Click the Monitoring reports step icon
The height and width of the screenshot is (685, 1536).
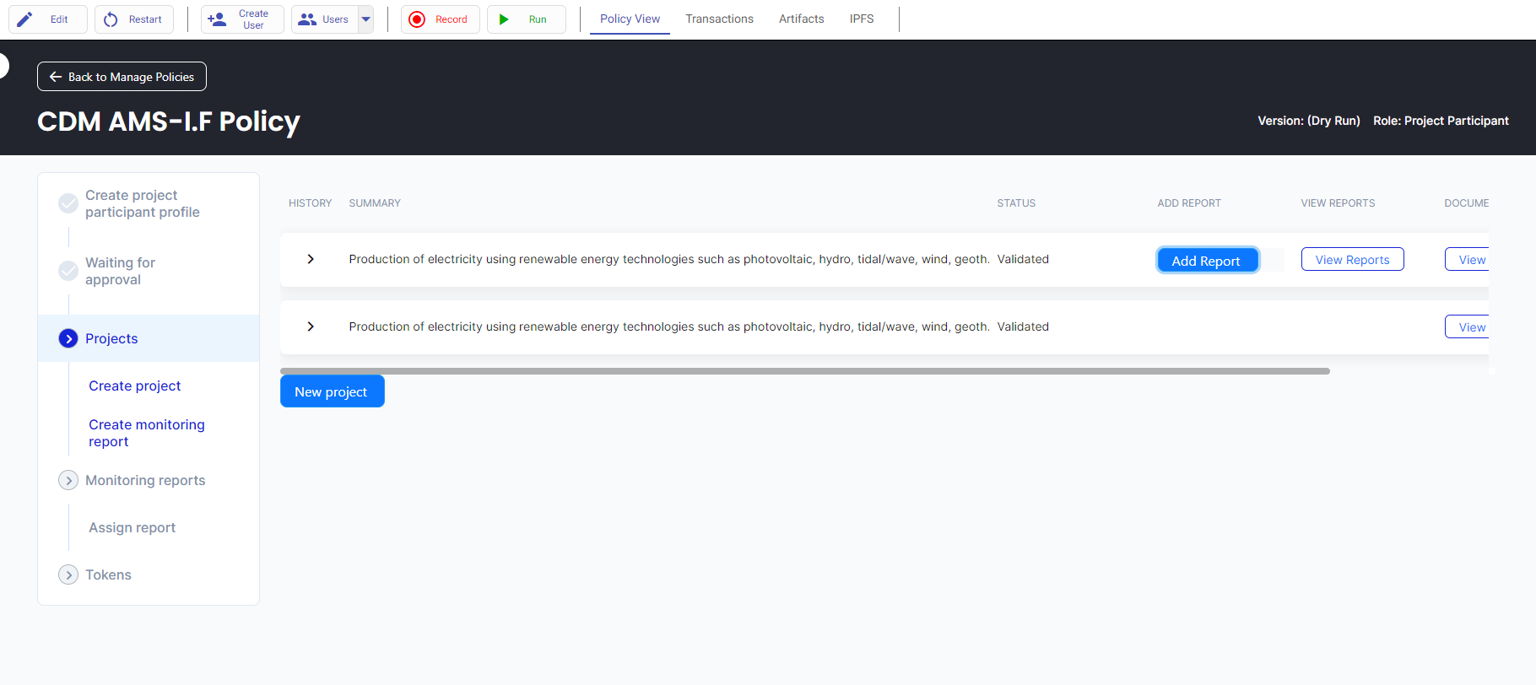[68, 481]
